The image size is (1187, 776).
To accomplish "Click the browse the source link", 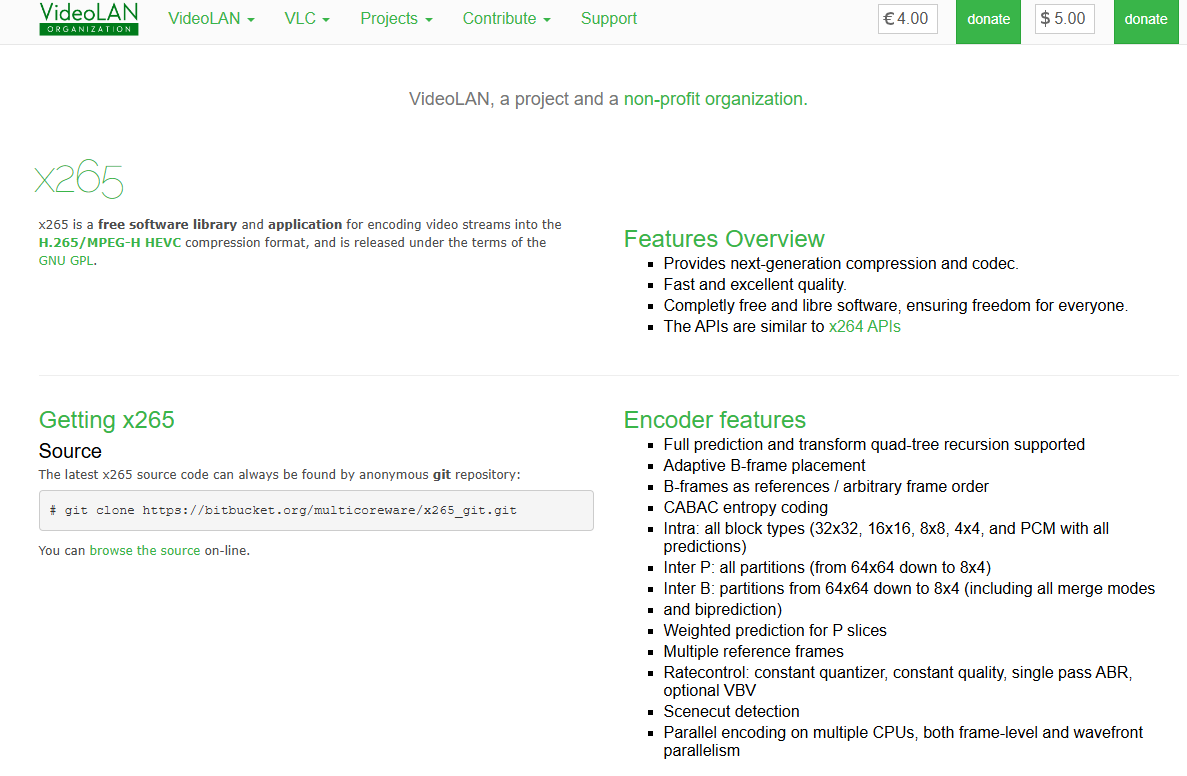I will tap(145, 551).
